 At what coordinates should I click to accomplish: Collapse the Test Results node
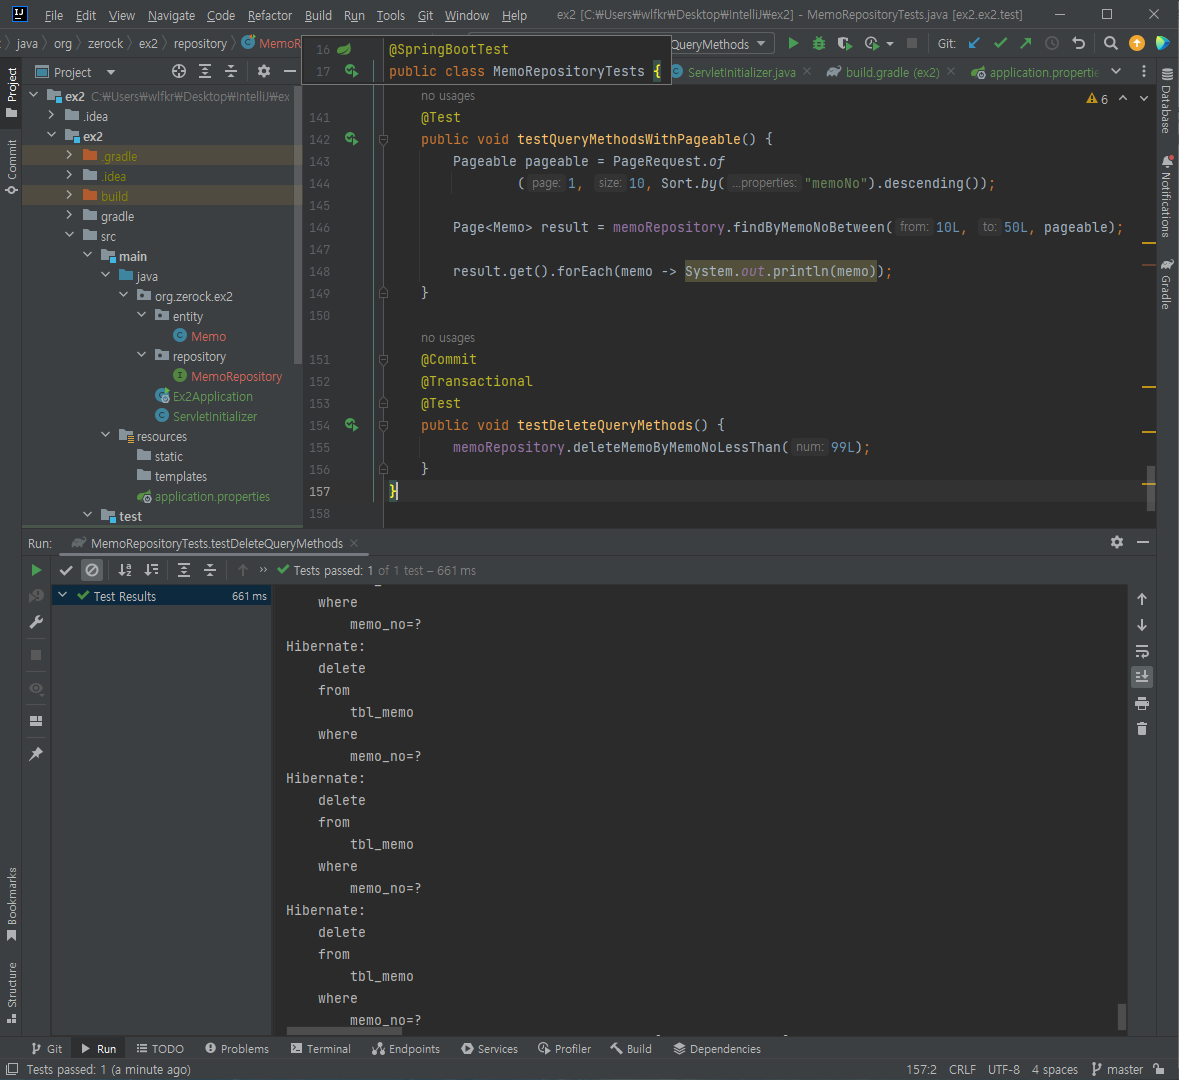pyautogui.click(x=63, y=596)
